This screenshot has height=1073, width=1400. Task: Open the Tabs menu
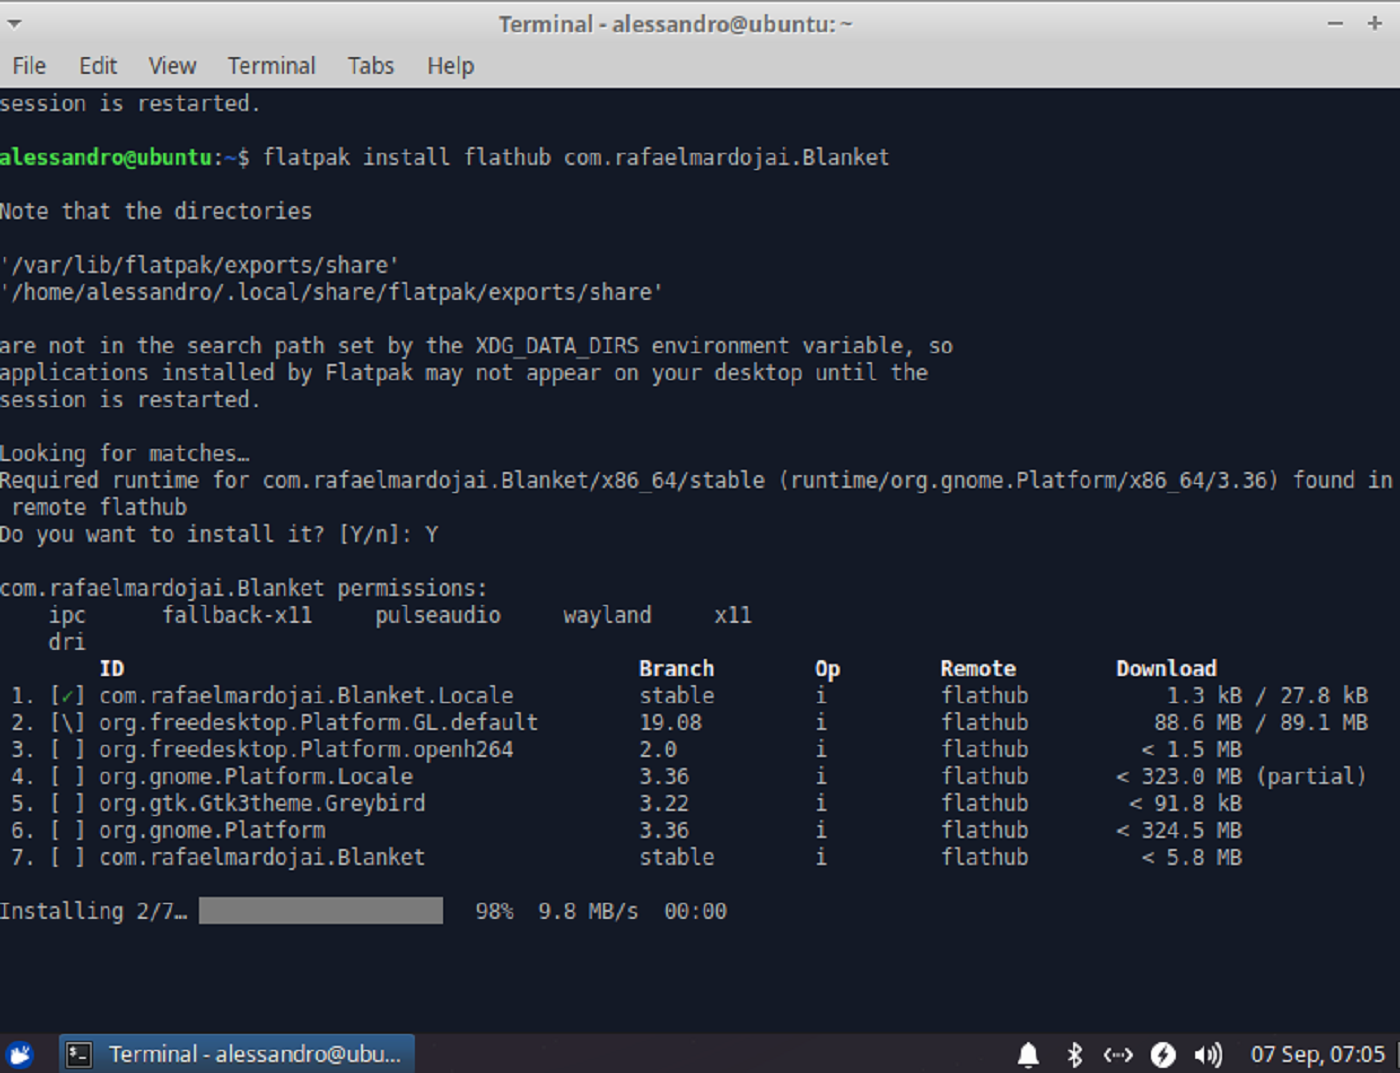(371, 66)
